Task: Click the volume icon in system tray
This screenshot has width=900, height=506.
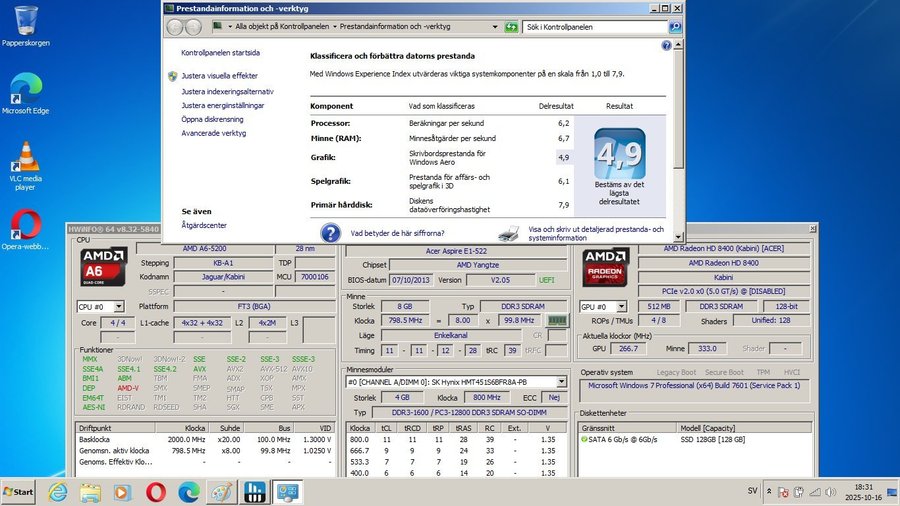Action: 830,492
